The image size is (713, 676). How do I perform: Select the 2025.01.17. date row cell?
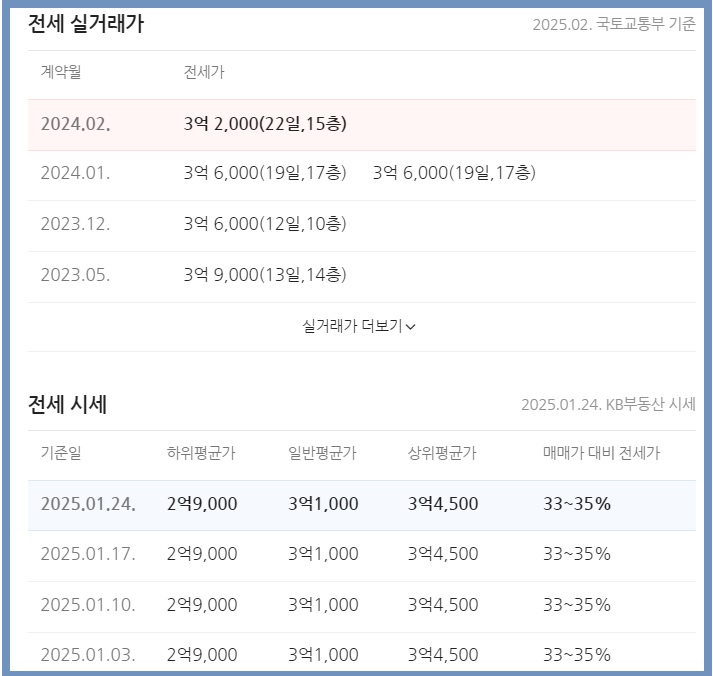(88, 554)
